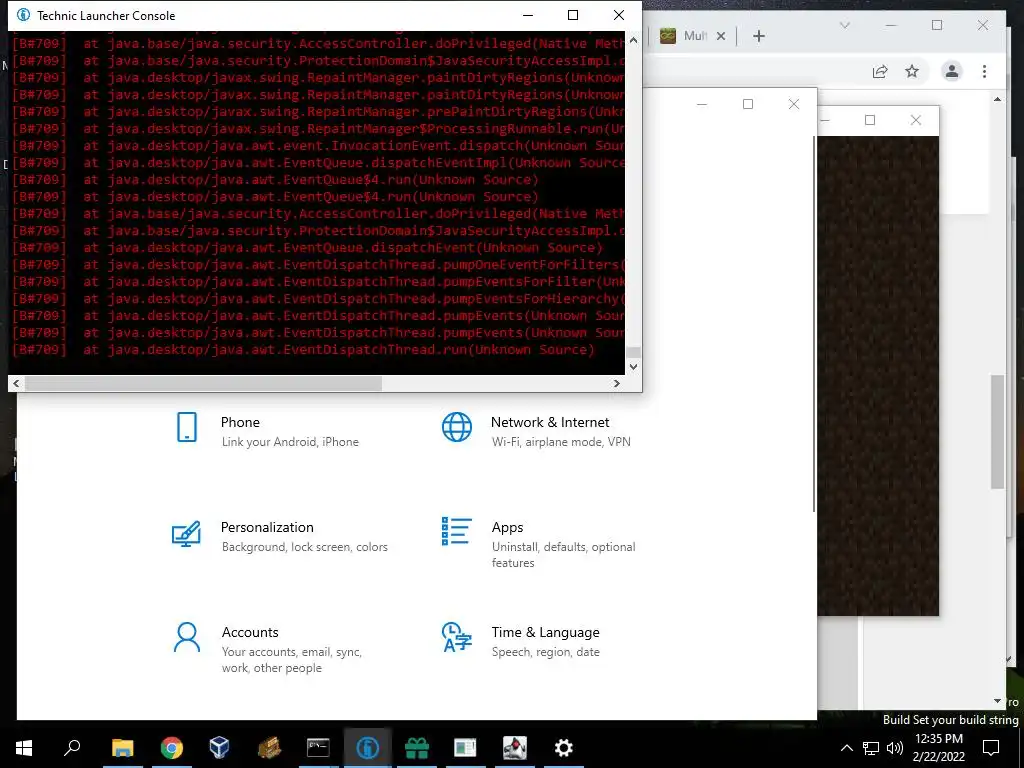Open the wooden-crate app on the taskbar
Screen dimensions: 1024x768
click(269, 748)
